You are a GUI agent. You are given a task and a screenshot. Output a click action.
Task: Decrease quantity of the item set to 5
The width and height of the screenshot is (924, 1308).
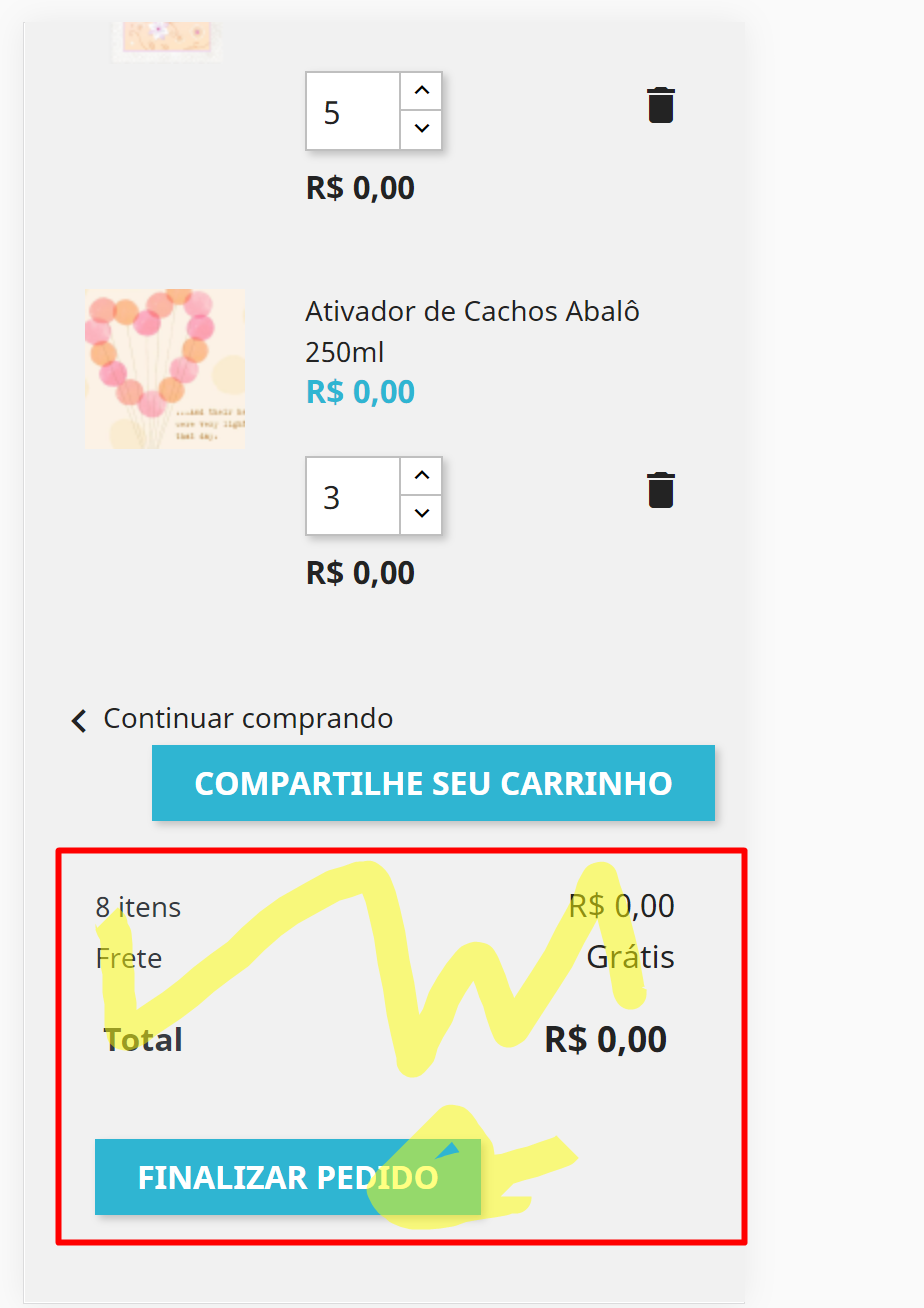tap(421, 129)
